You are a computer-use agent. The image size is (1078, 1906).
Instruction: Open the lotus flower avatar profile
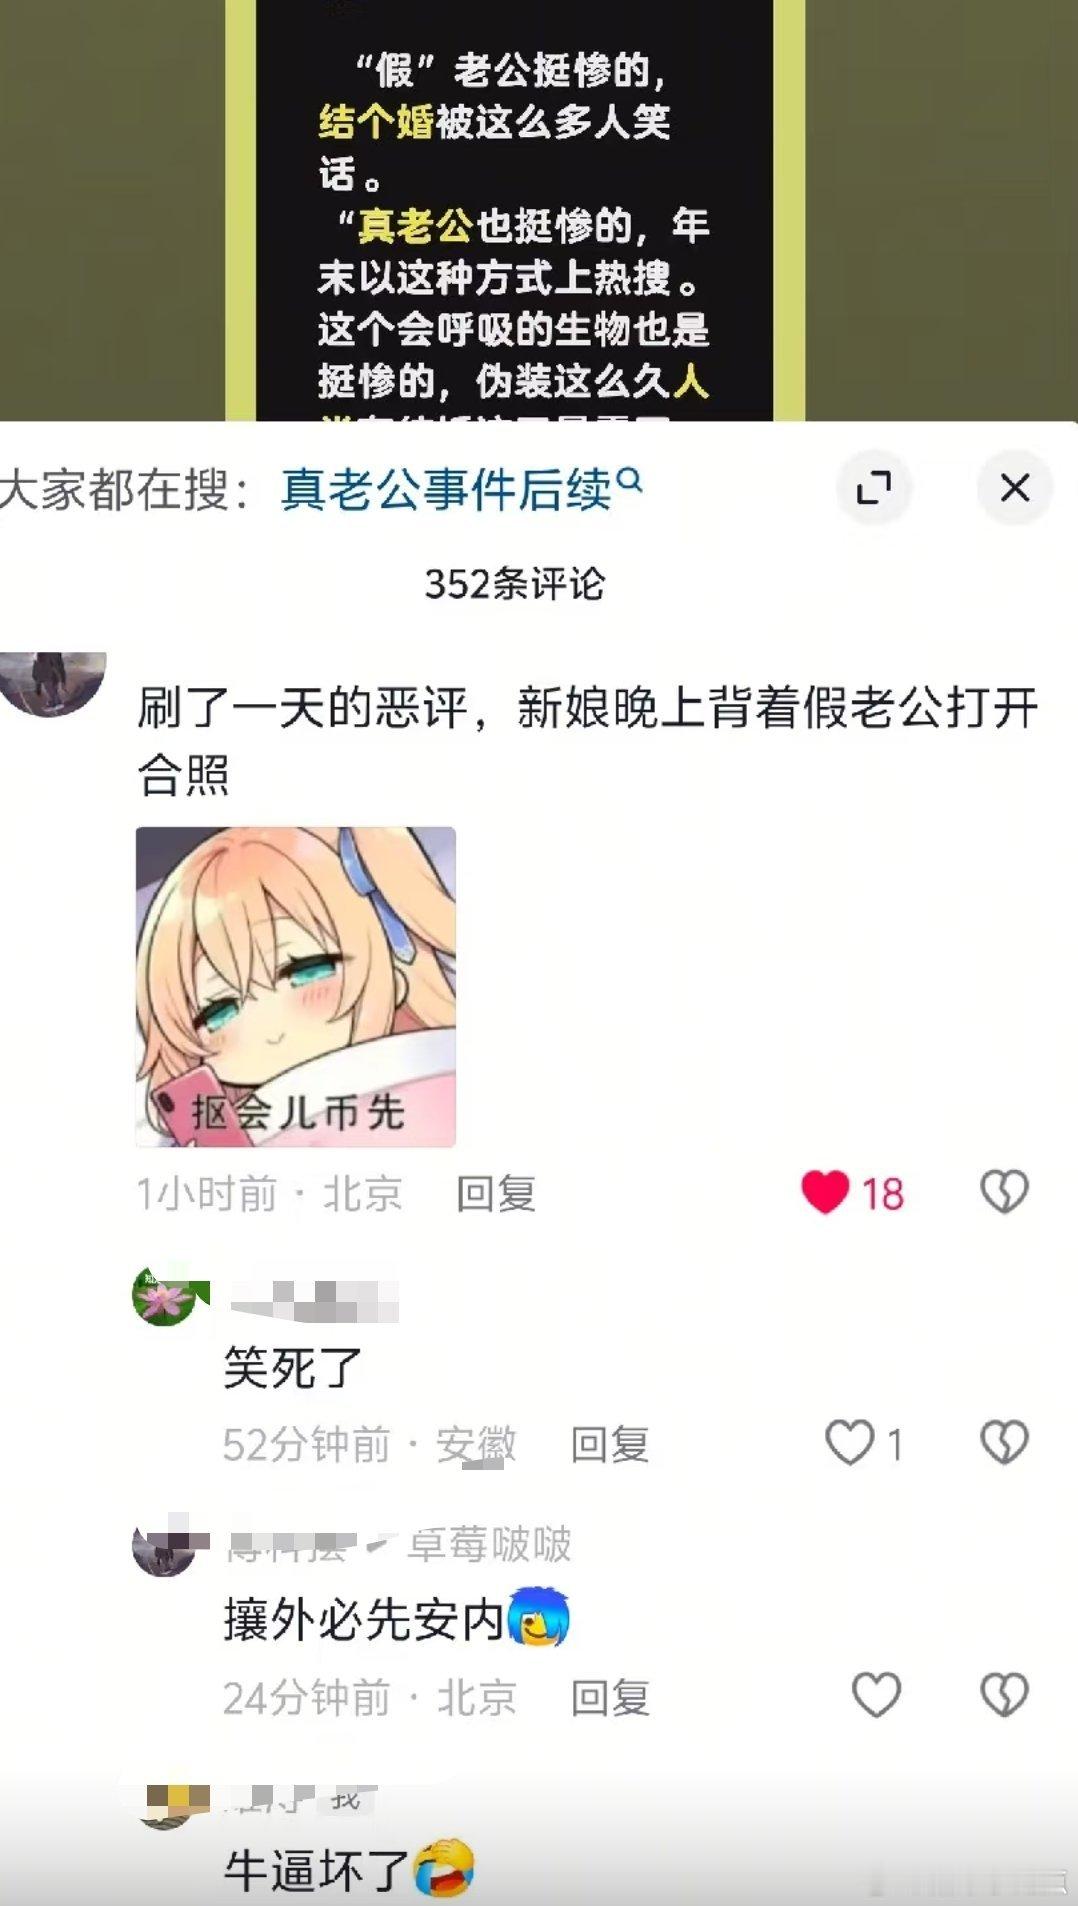point(164,1297)
